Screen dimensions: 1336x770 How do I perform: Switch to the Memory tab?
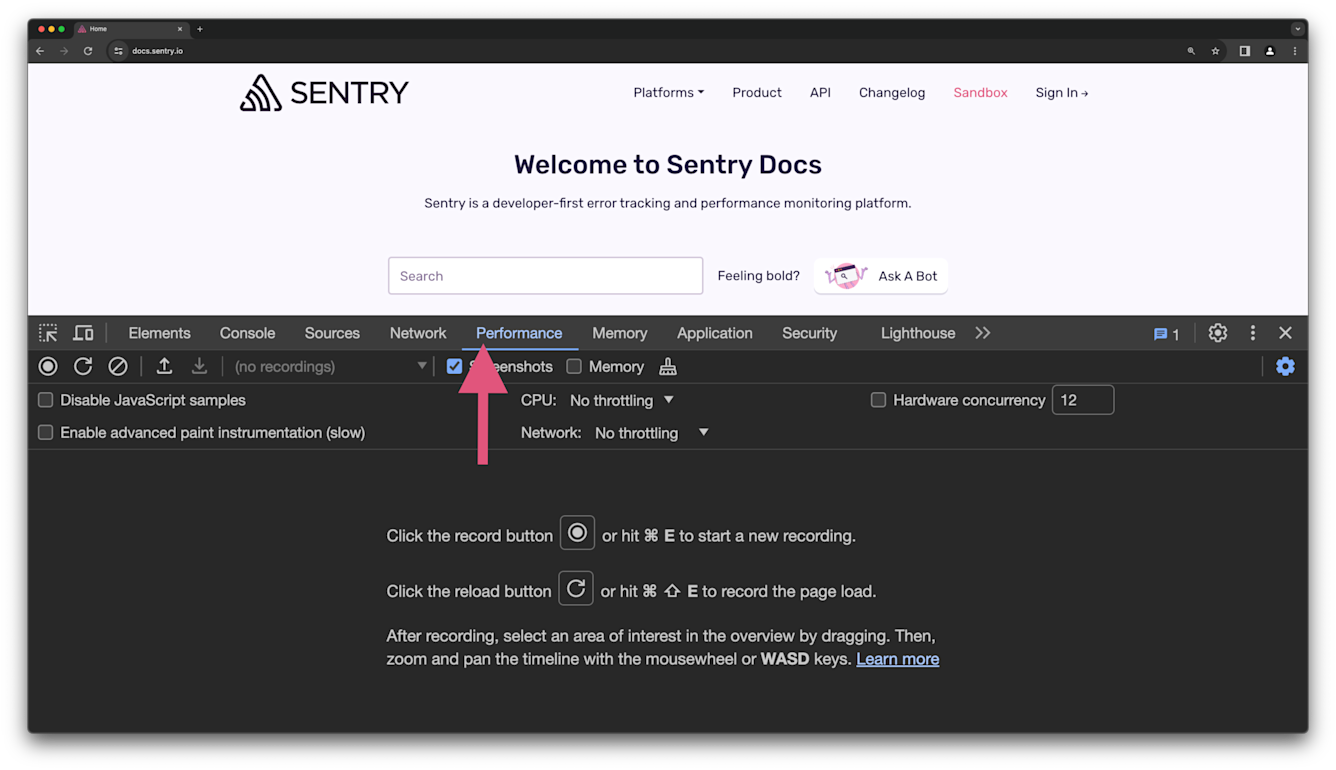(620, 333)
